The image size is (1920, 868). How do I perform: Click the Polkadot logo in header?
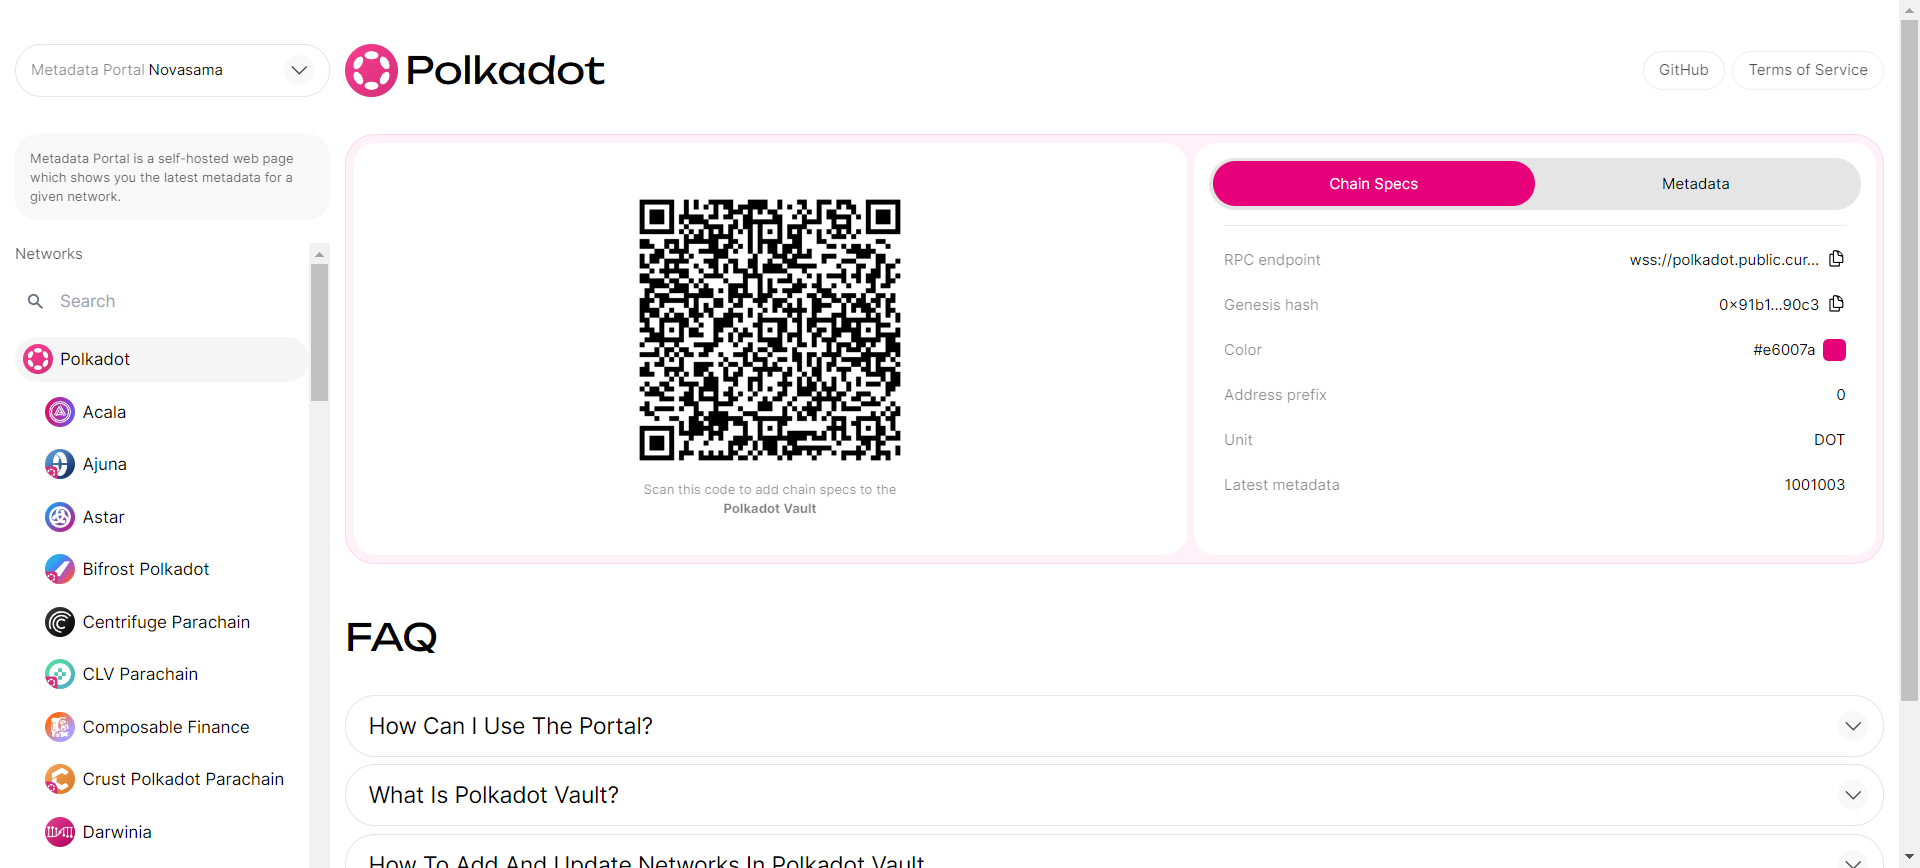pos(475,70)
